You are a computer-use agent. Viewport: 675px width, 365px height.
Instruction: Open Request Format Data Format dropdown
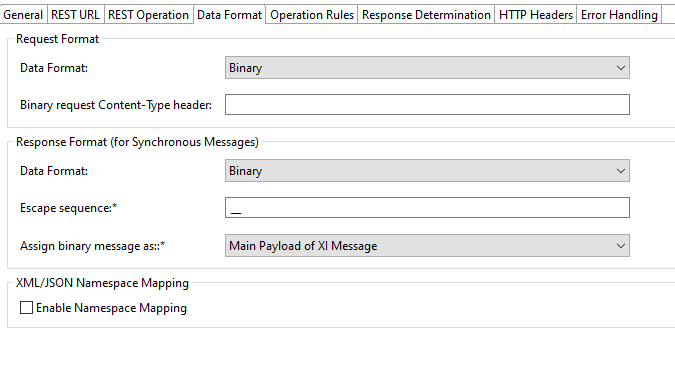click(x=427, y=68)
